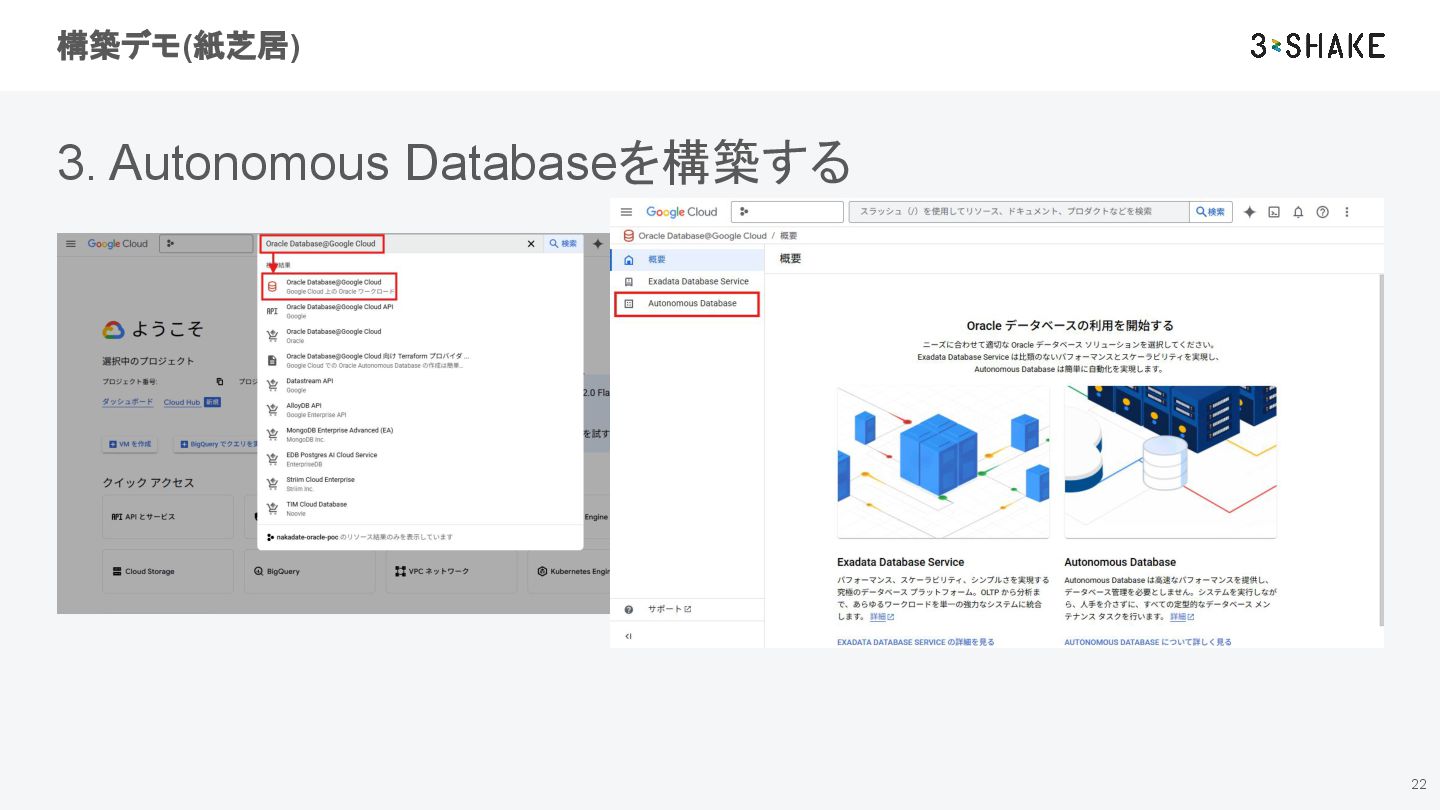The image size is (1440, 810).
Task: Select EDB Postgres AI Cloud Service result
Action: 420,459
